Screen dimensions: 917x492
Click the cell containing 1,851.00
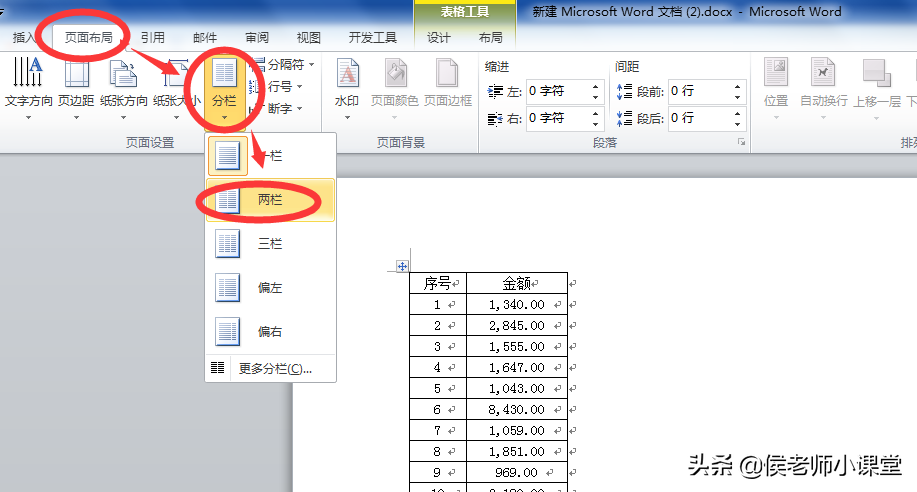[x=517, y=452]
